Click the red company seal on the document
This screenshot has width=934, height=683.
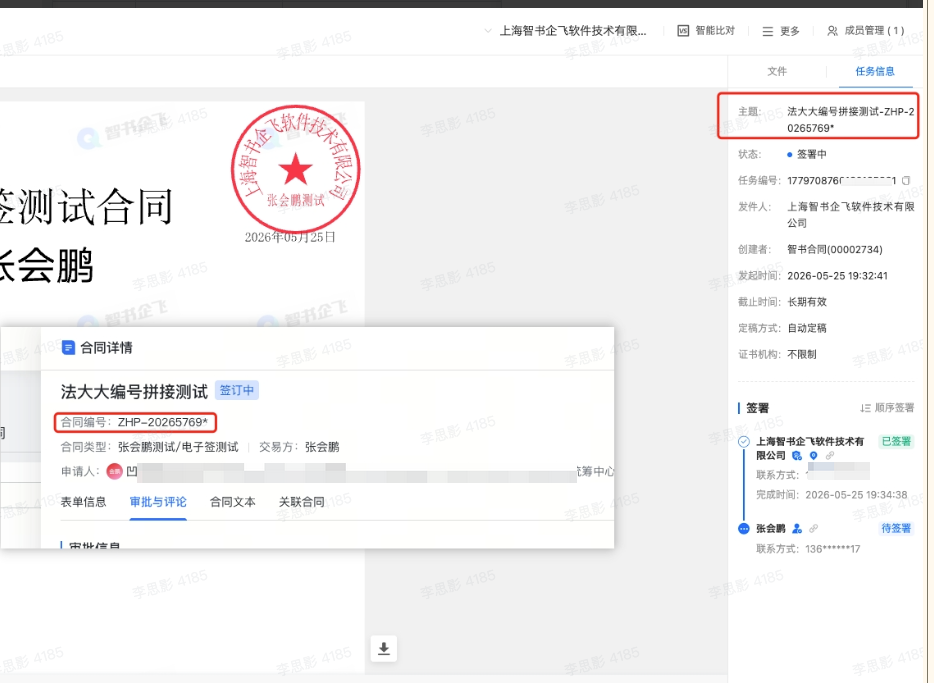(295, 169)
